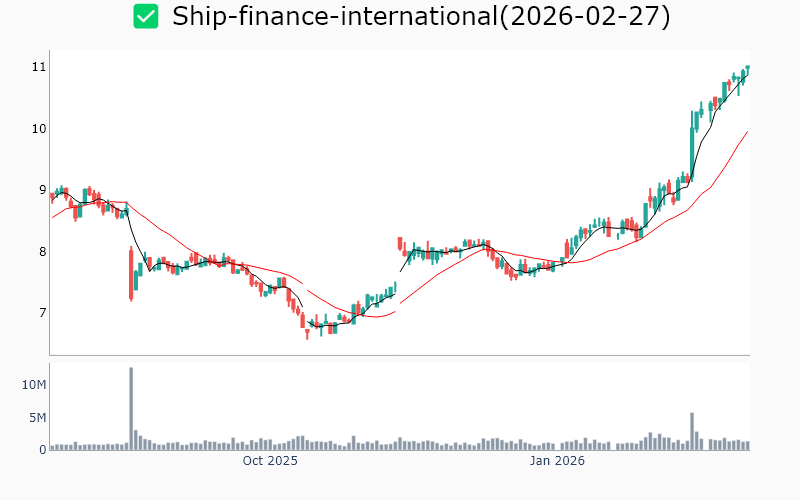Click the 0 volume axis label
The image size is (800, 500).
coord(42,450)
